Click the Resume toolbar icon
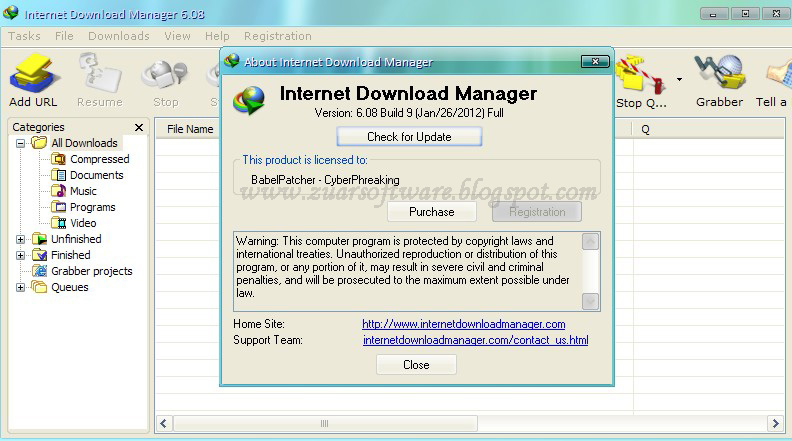Screen dimensions: 792x441 (x=100, y=74)
